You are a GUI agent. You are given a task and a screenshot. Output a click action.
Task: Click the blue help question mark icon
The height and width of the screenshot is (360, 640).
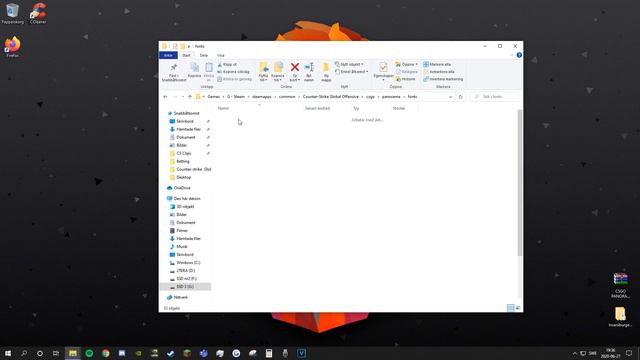(x=519, y=55)
